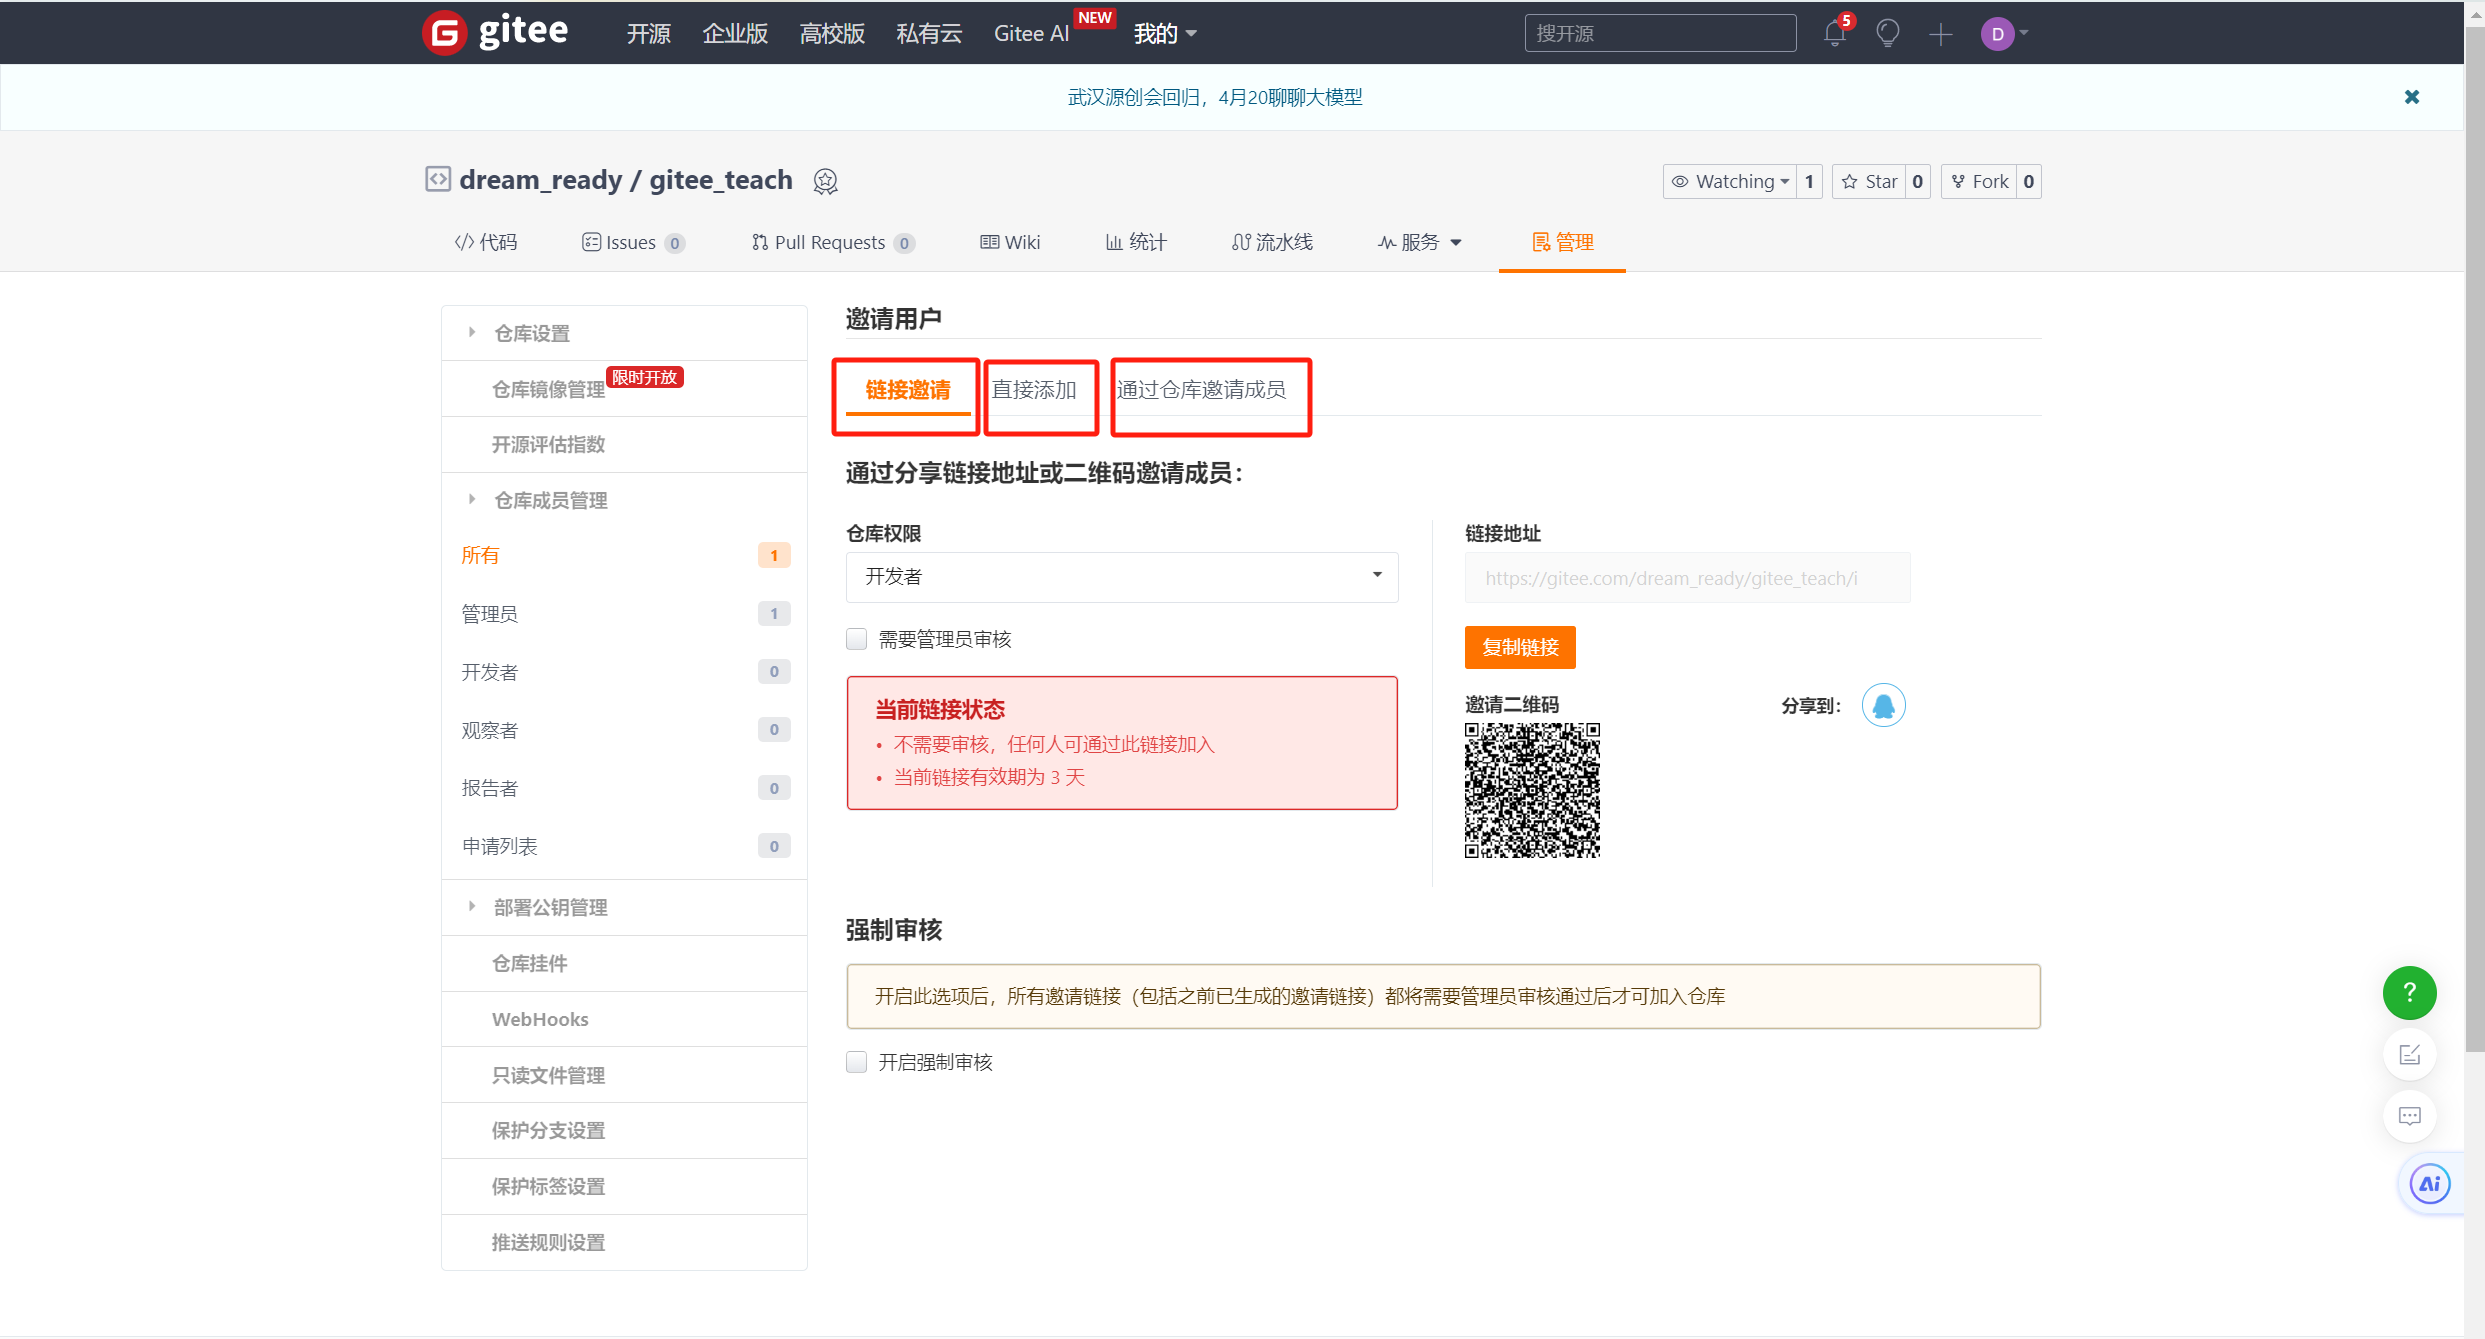Click the 复制链接 button

click(1519, 647)
